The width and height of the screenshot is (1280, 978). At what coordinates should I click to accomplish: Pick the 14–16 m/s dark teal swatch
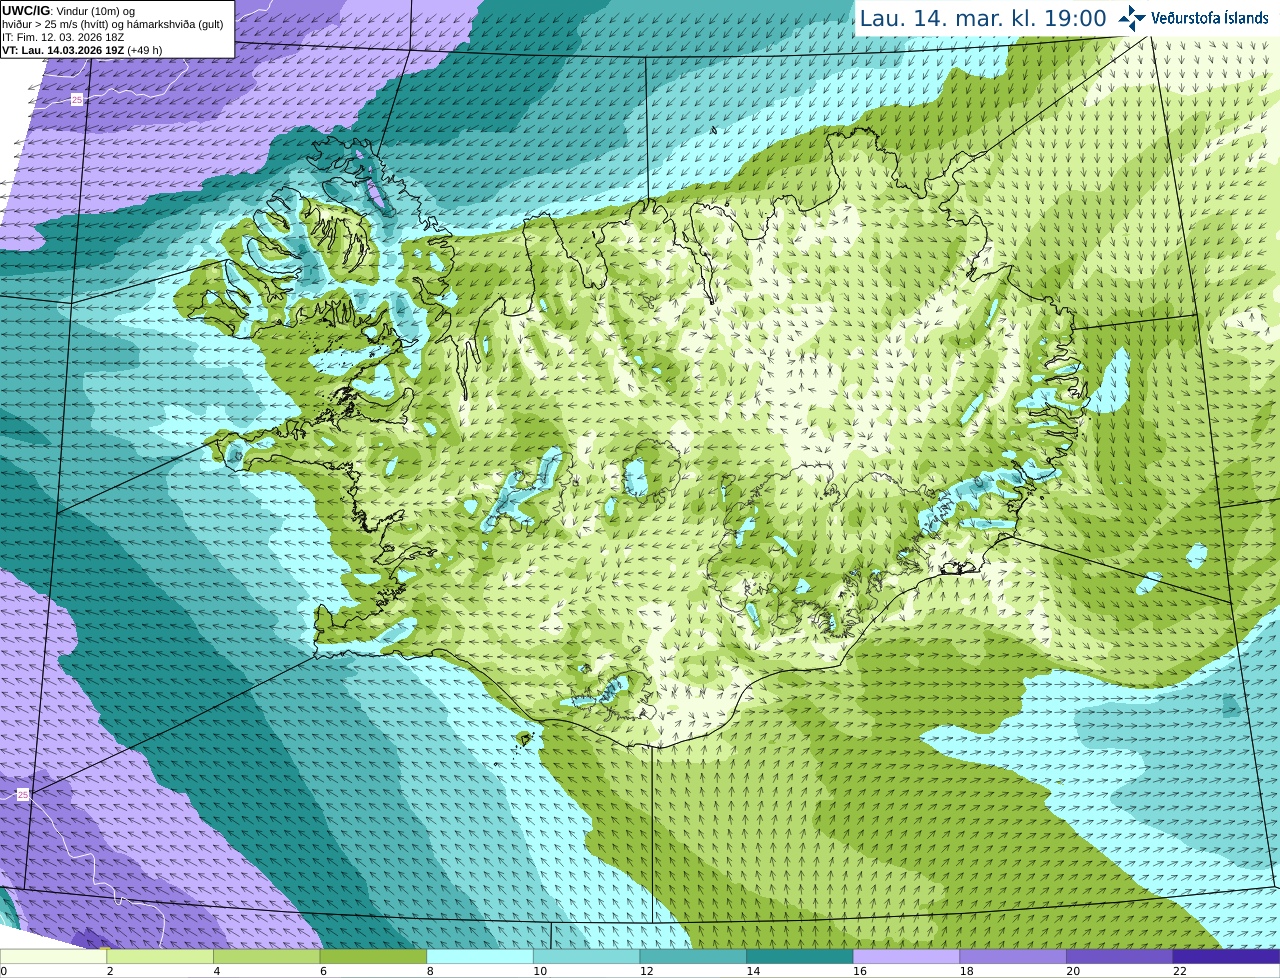(800, 956)
